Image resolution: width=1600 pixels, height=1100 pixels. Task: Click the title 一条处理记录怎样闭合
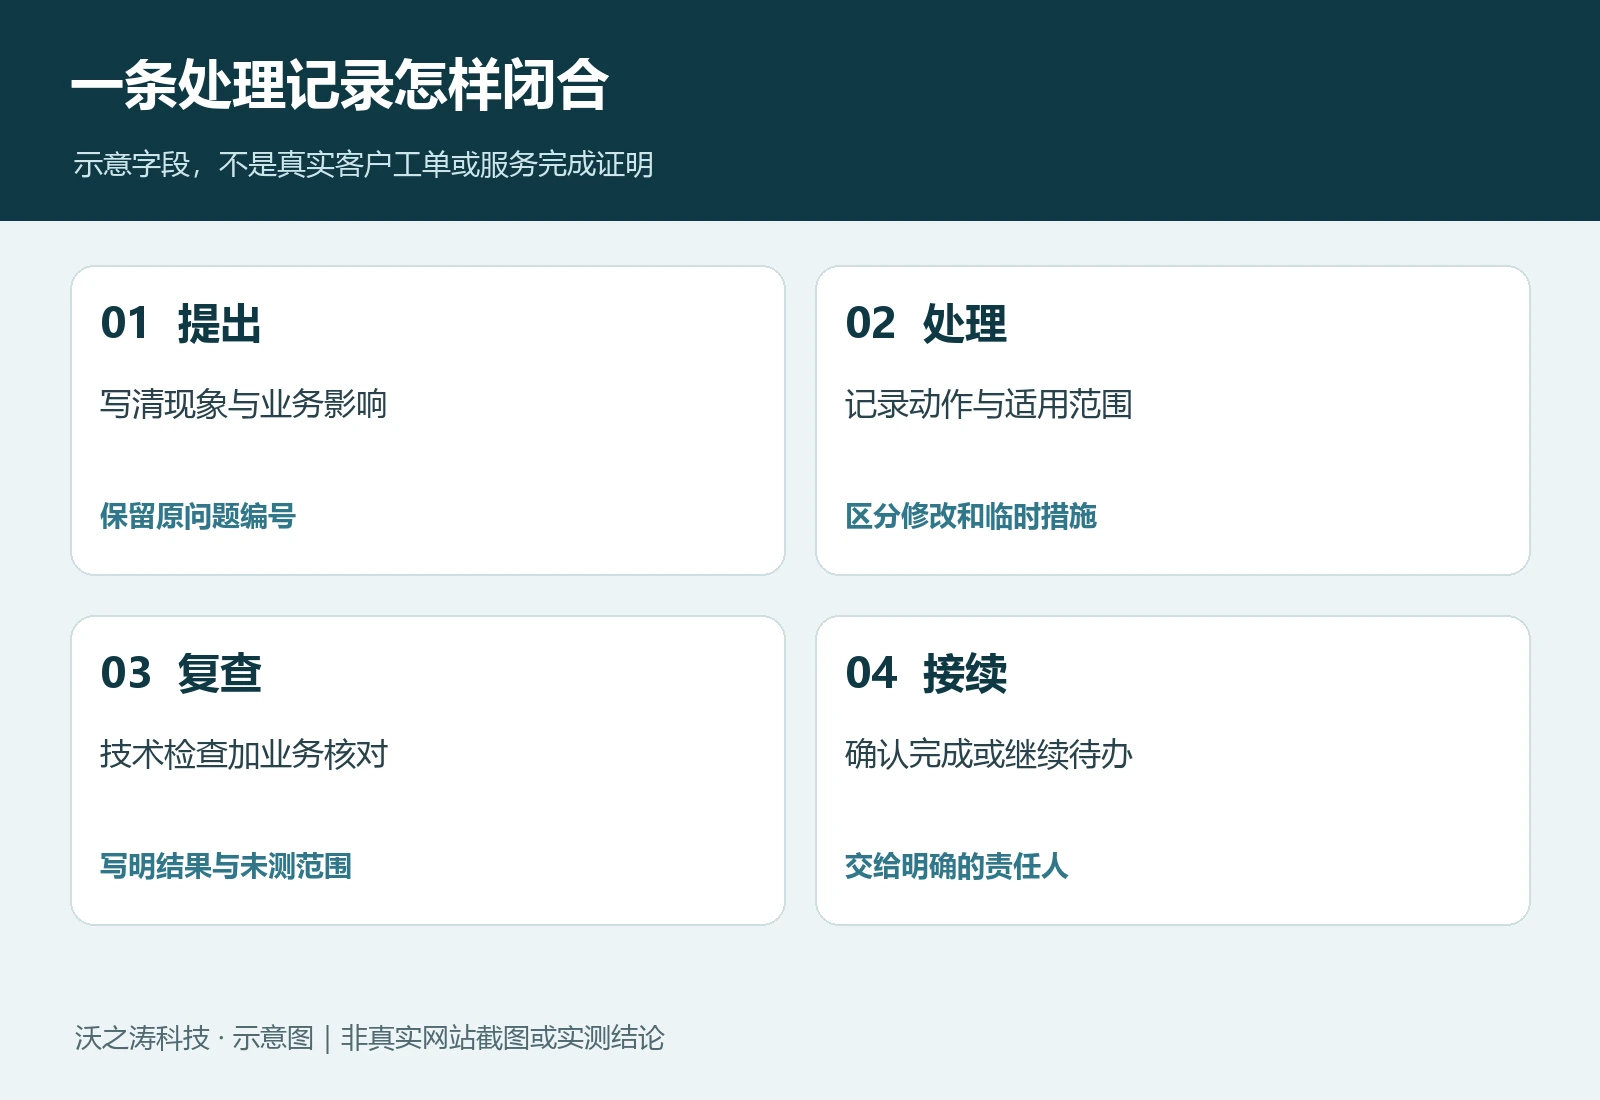point(340,84)
